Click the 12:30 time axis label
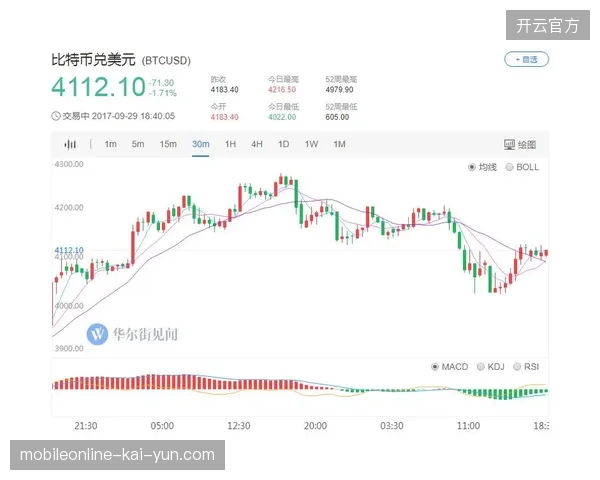The height and width of the screenshot is (480, 600). [x=239, y=426]
